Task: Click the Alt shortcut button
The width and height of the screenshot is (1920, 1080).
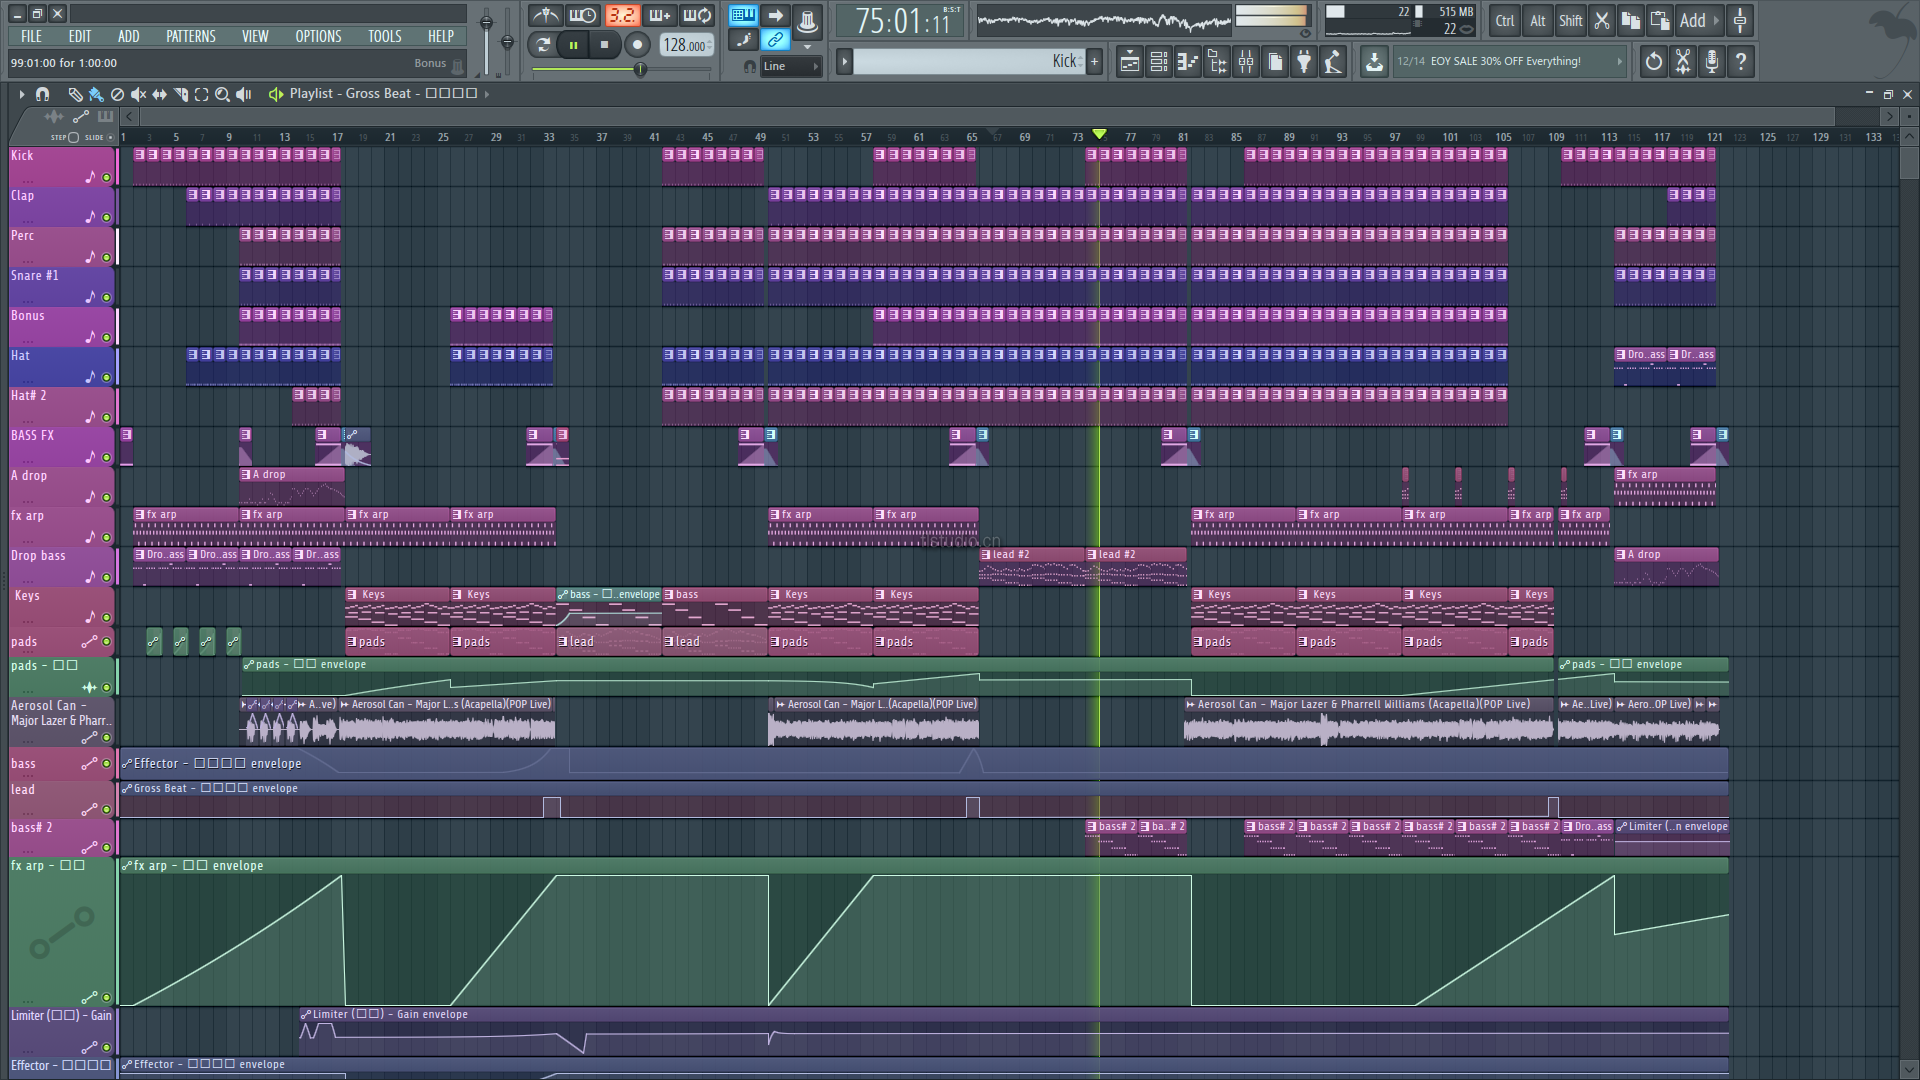Action: [1537, 20]
